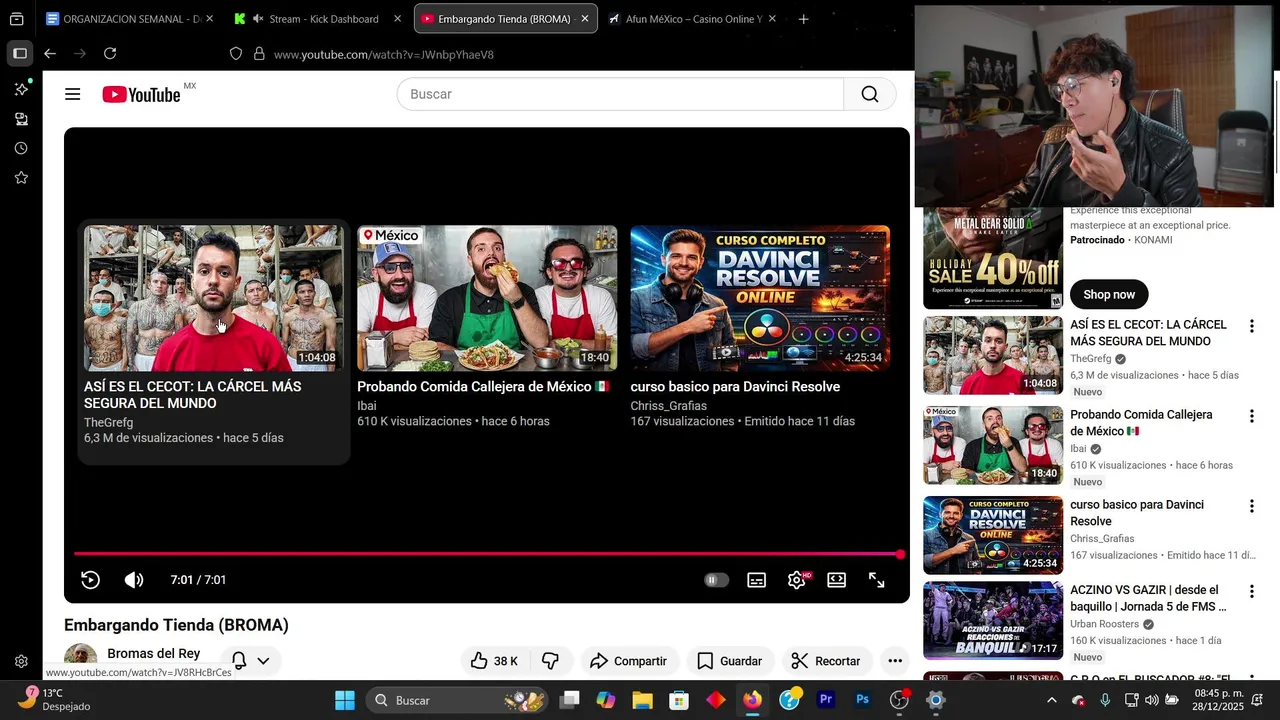The width and height of the screenshot is (1280, 720).
Task: Open the AI sparkle sidebar tool
Action: coord(21,89)
